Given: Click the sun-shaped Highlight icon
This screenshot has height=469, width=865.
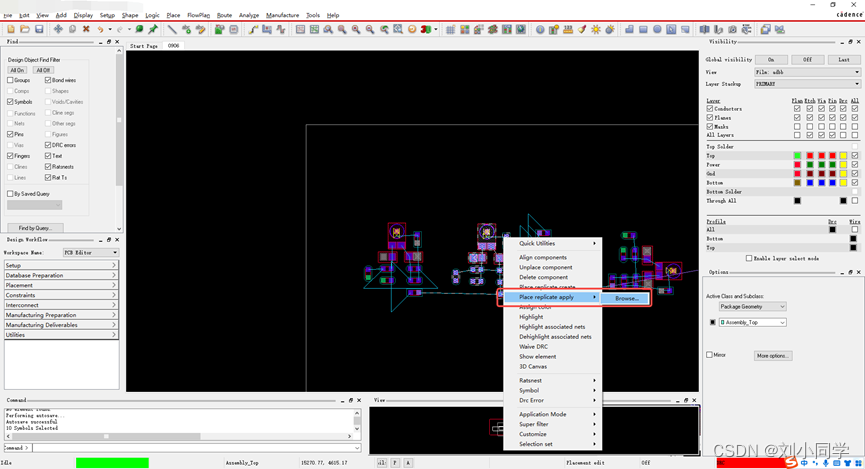Looking at the screenshot, I should 596,29.
